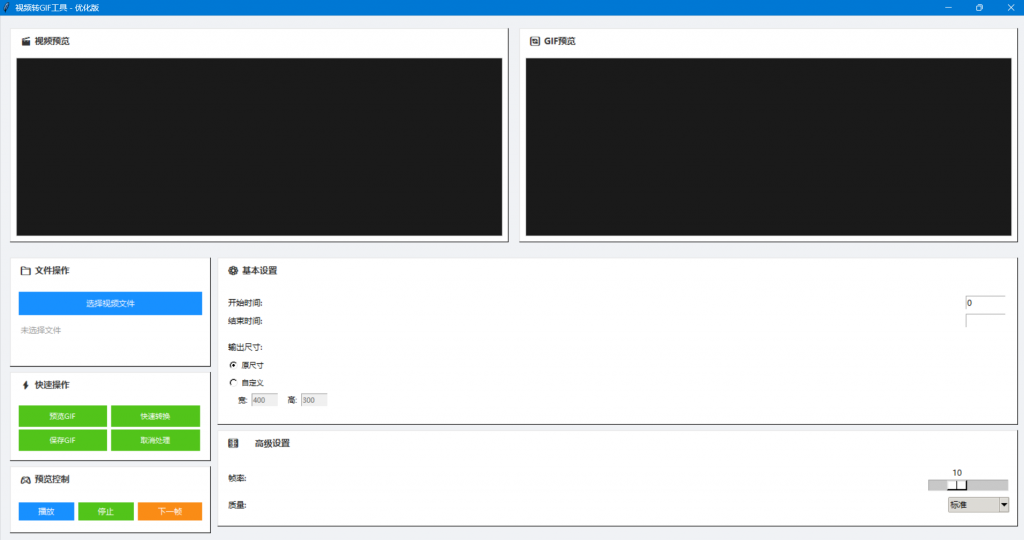Image resolution: width=1024 pixels, height=540 pixels.
Task: Click the app icon in the title bar
Action: (7, 7)
